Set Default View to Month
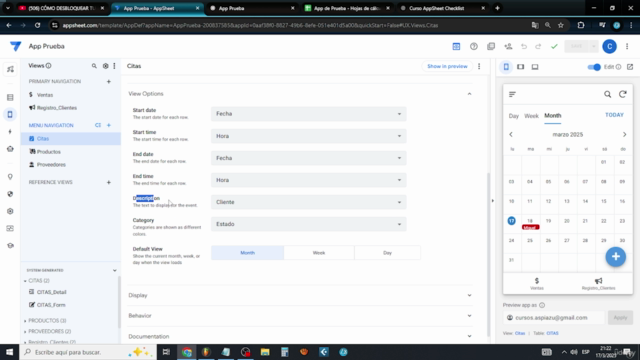 pos(247,253)
